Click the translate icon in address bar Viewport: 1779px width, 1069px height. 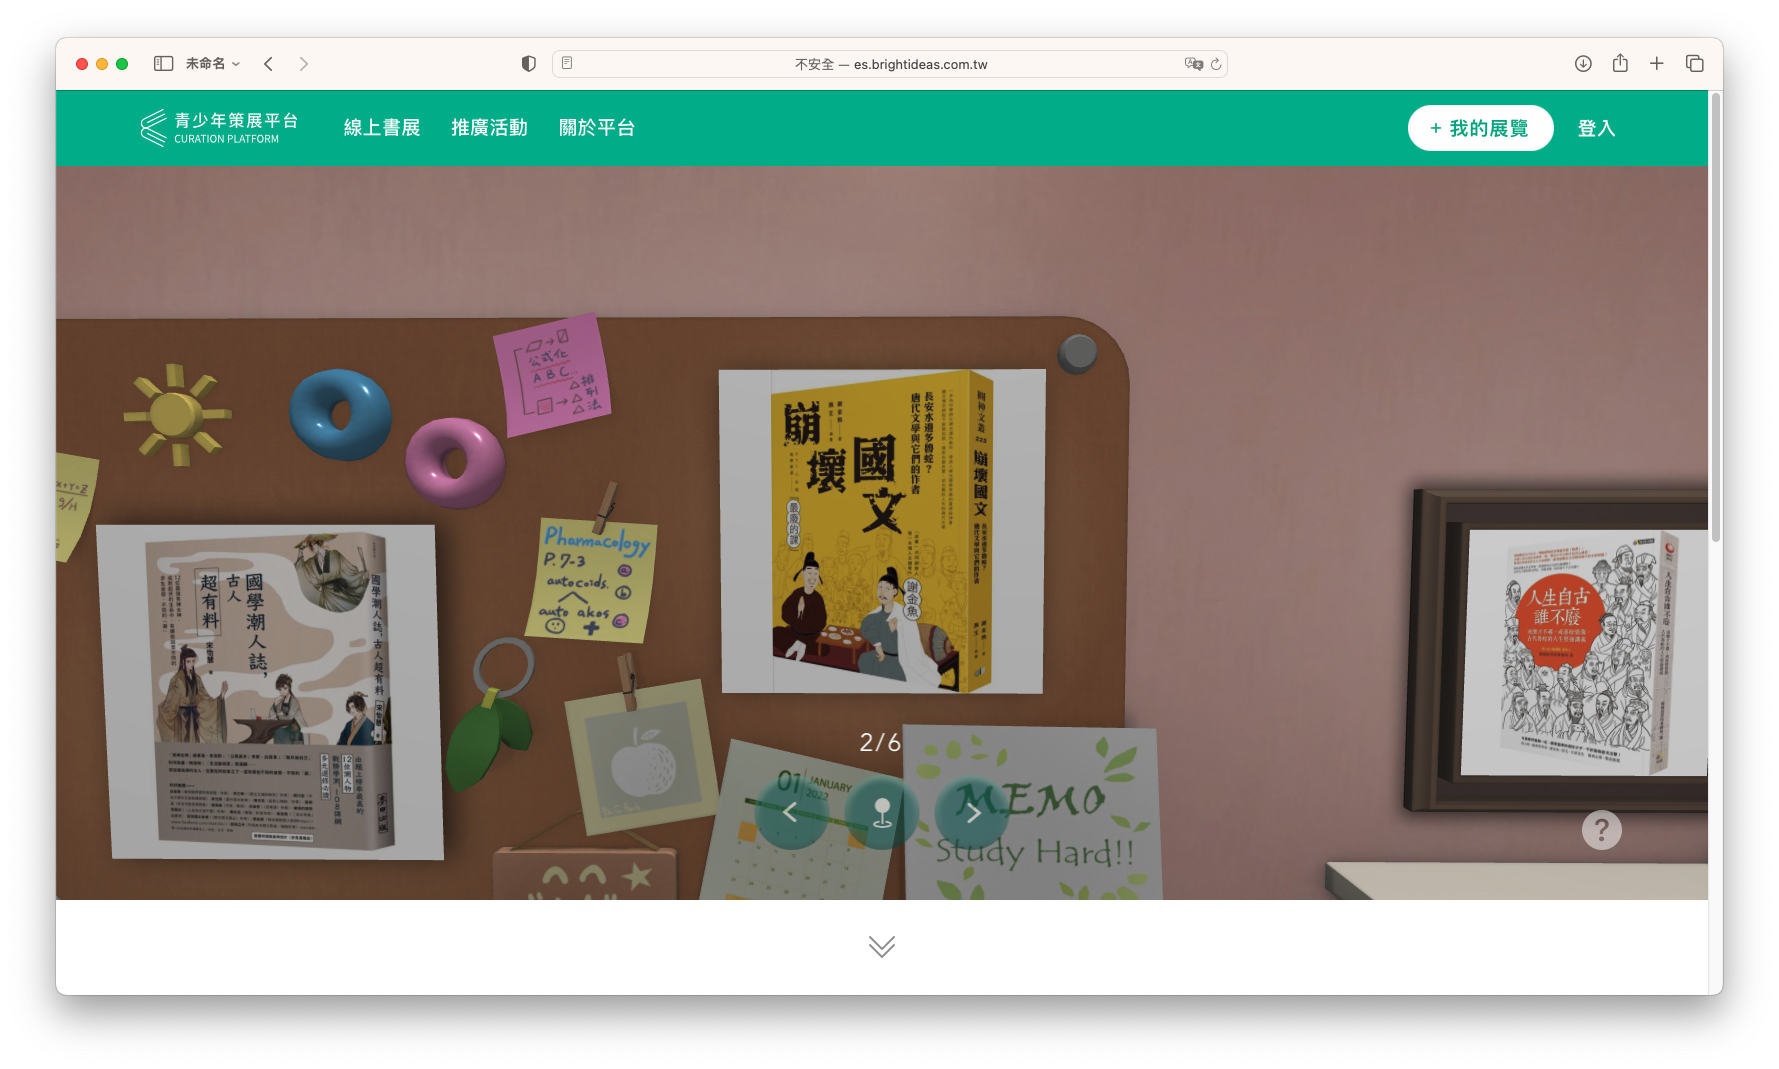pos(1193,64)
